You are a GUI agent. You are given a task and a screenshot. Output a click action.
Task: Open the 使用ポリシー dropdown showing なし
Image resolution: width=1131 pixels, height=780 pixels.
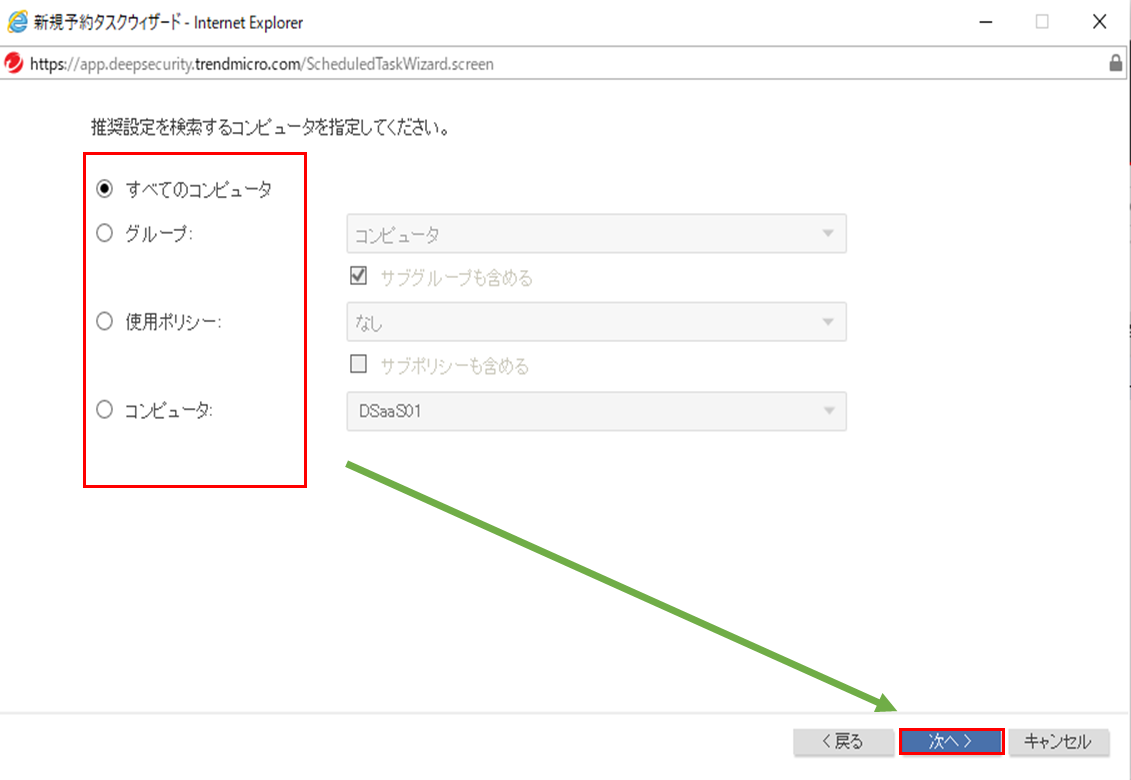click(597, 322)
